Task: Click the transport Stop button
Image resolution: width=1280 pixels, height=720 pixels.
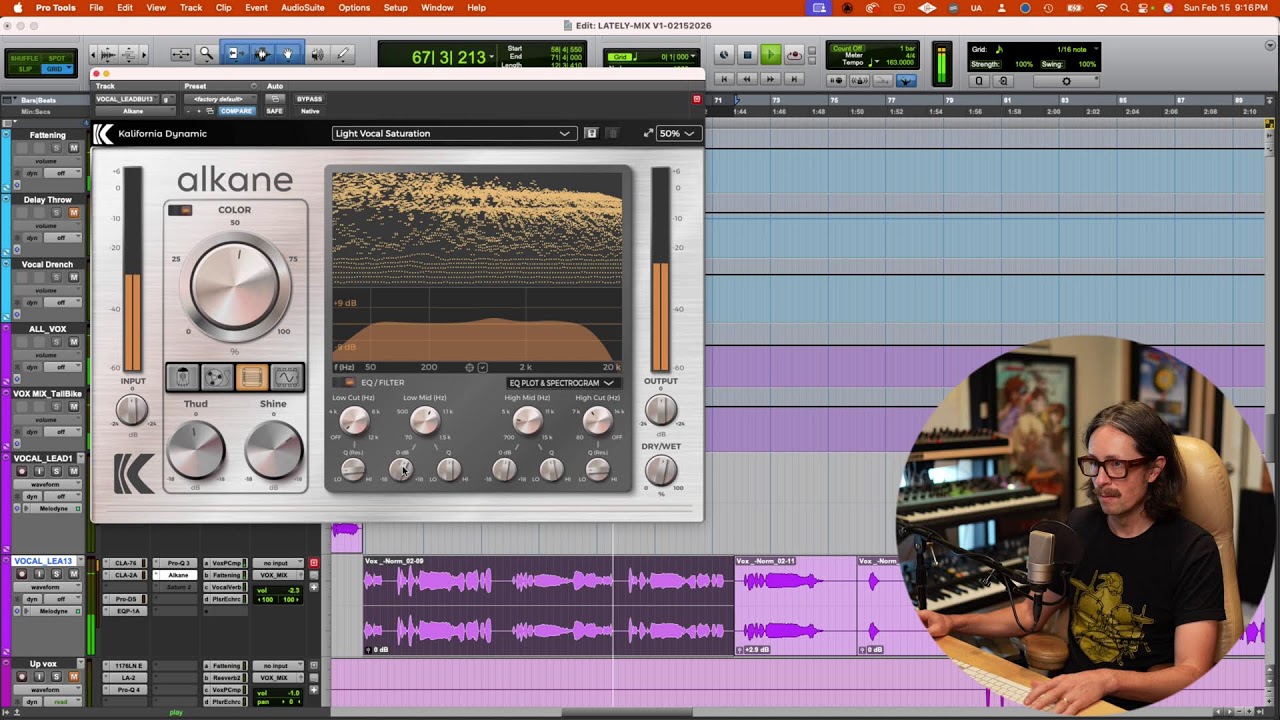Action: pos(747,55)
